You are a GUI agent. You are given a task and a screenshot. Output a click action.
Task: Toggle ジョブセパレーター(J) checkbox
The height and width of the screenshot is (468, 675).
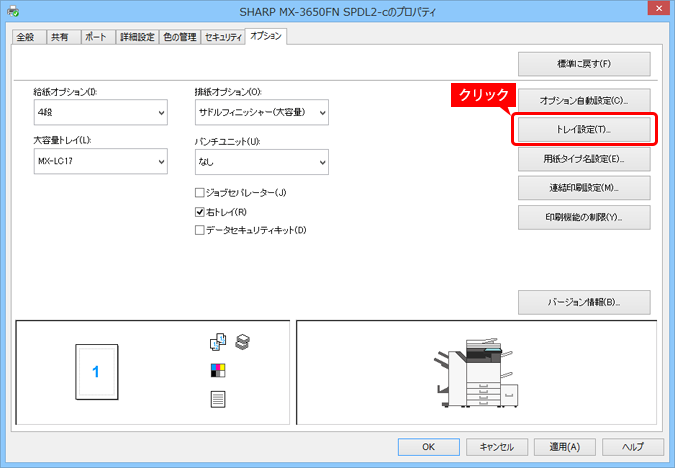[x=199, y=192]
